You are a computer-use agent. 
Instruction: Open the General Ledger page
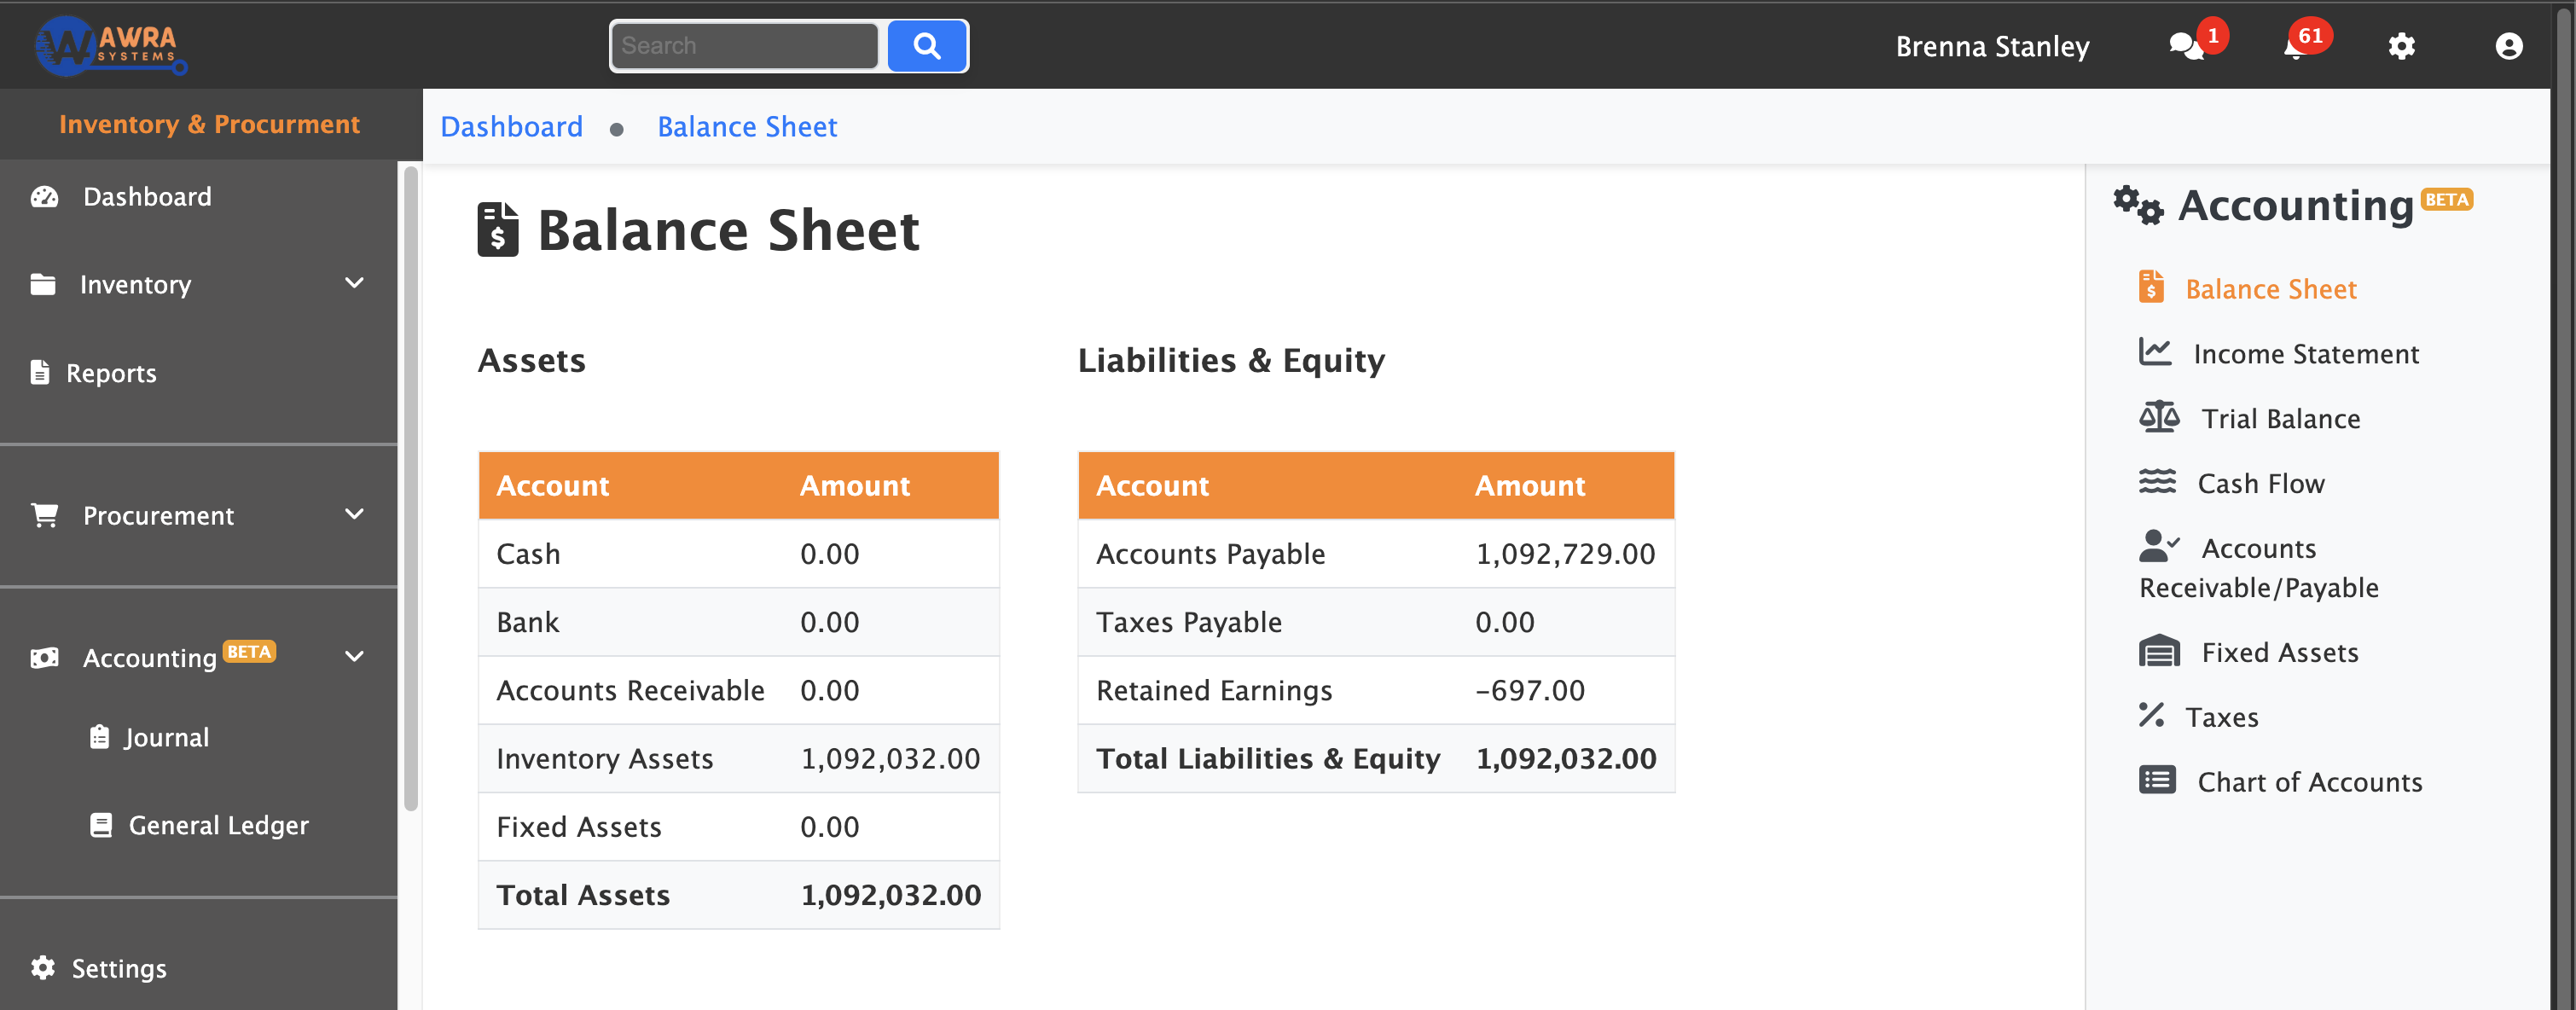click(218, 825)
